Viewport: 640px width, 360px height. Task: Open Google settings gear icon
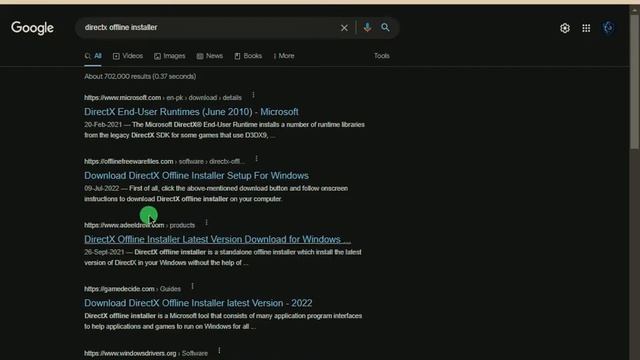(565, 28)
